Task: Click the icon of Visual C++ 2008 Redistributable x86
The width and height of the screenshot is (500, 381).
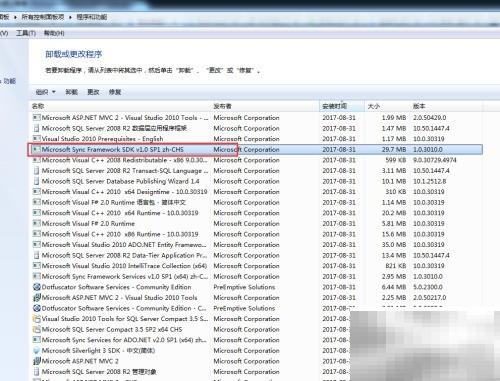Action: tap(37, 160)
